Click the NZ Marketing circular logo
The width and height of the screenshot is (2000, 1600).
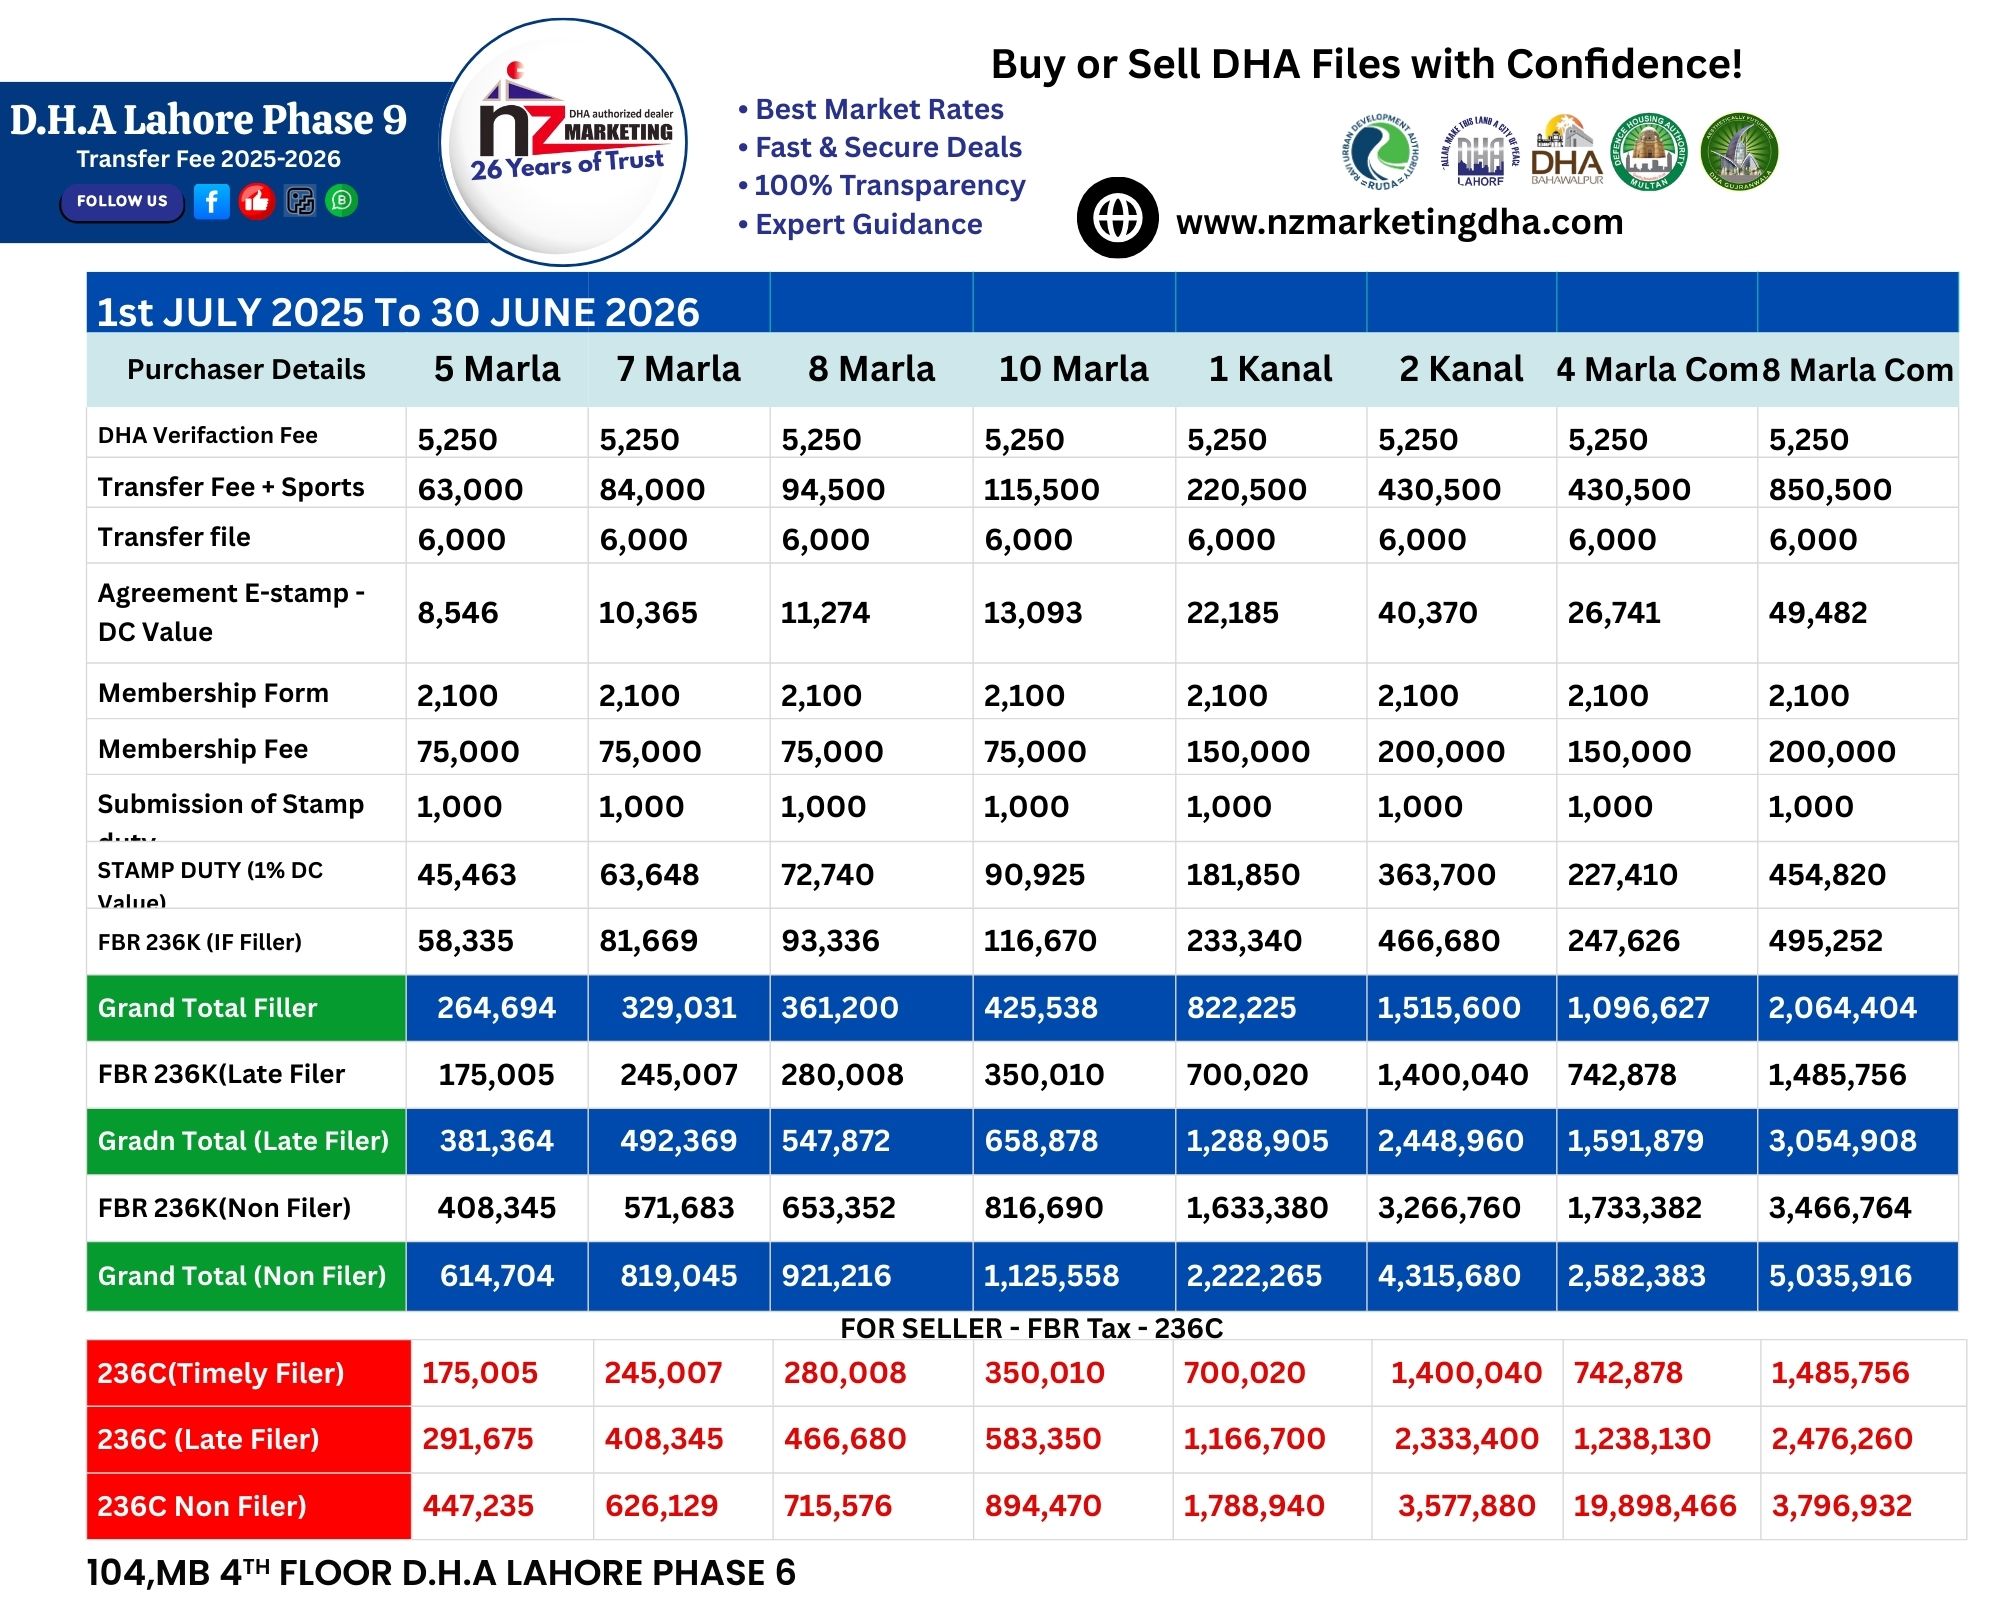click(x=566, y=141)
